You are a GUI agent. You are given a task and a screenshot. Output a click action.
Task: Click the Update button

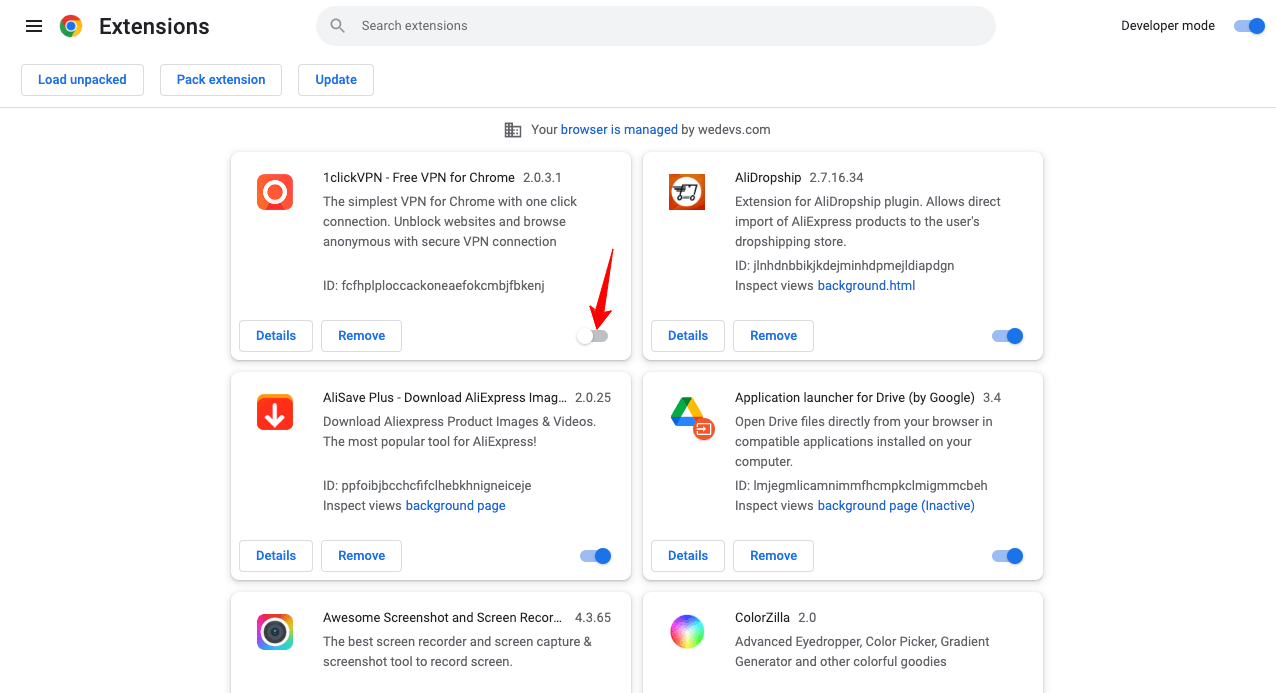tap(336, 80)
